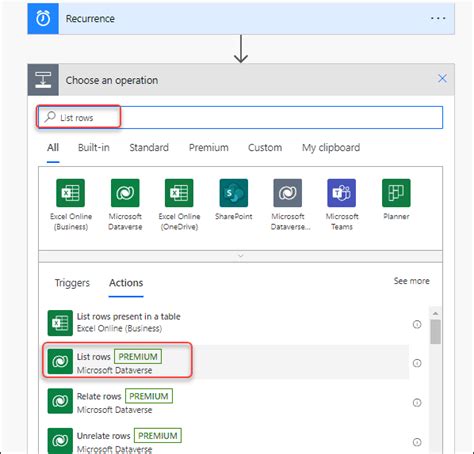Click the Choose an operation step icon
474x454 pixels.
click(x=43, y=80)
